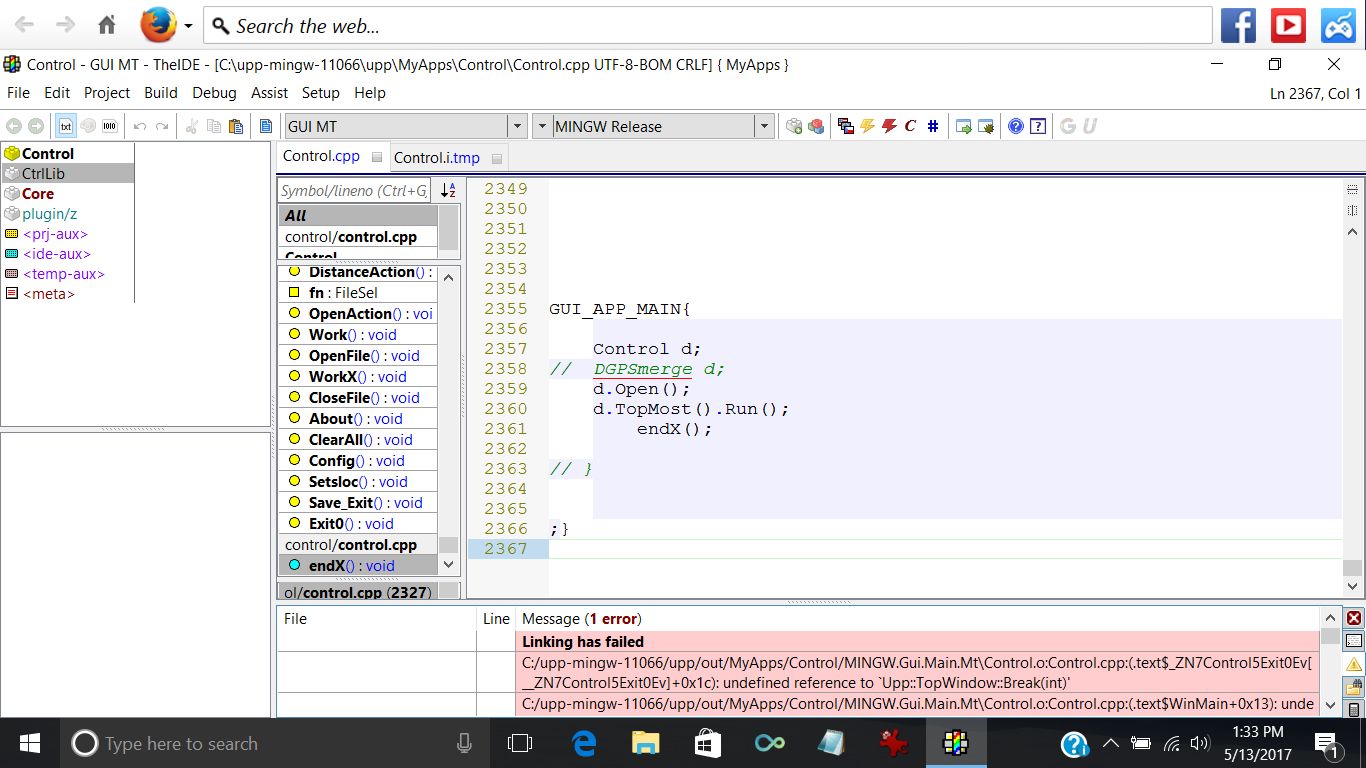Toggle the yellow warning errors panel button
This screenshot has height=768, width=1366.
(1354, 664)
